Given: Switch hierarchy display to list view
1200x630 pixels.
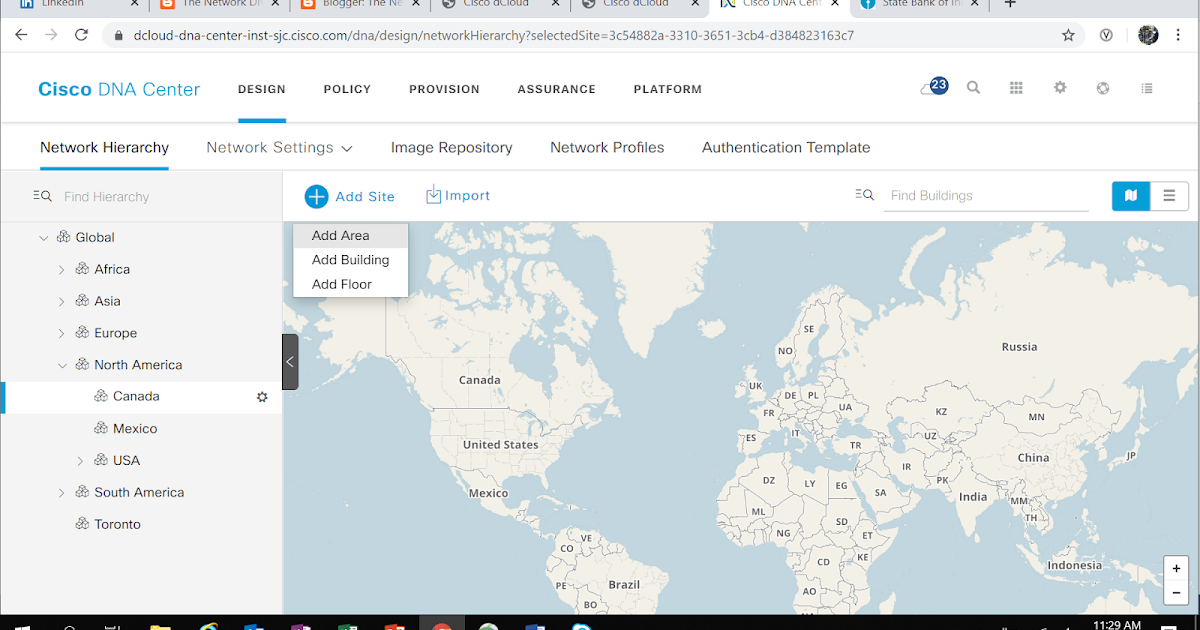Looking at the screenshot, I should point(1169,196).
